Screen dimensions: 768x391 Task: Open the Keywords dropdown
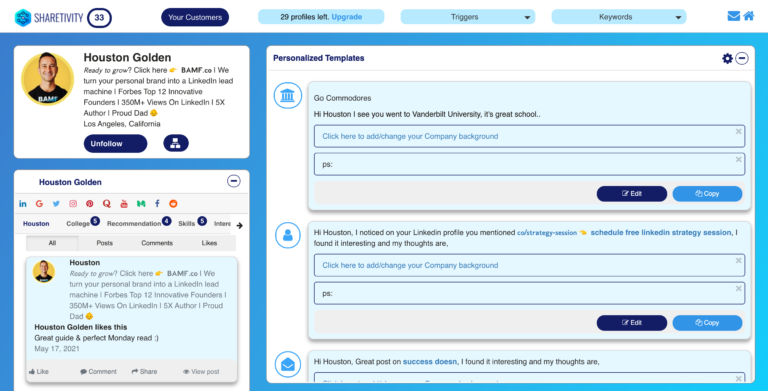pos(619,17)
